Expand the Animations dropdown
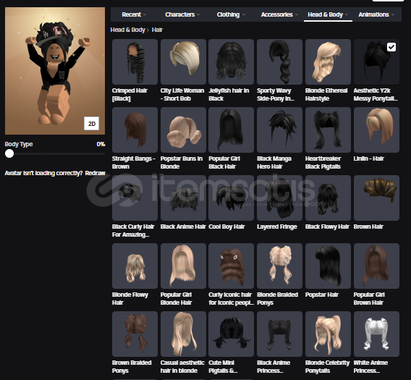This screenshot has height=380, width=411. (x=376, y=14)
